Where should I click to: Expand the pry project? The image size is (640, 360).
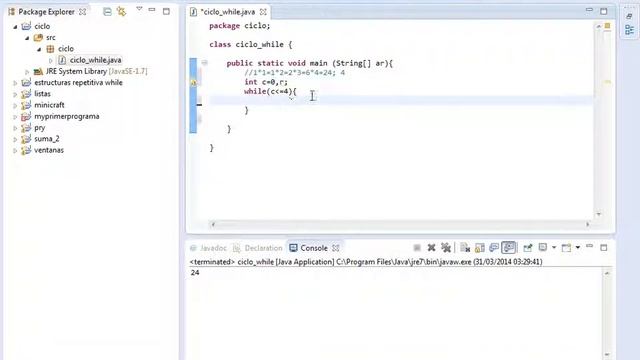15,128
